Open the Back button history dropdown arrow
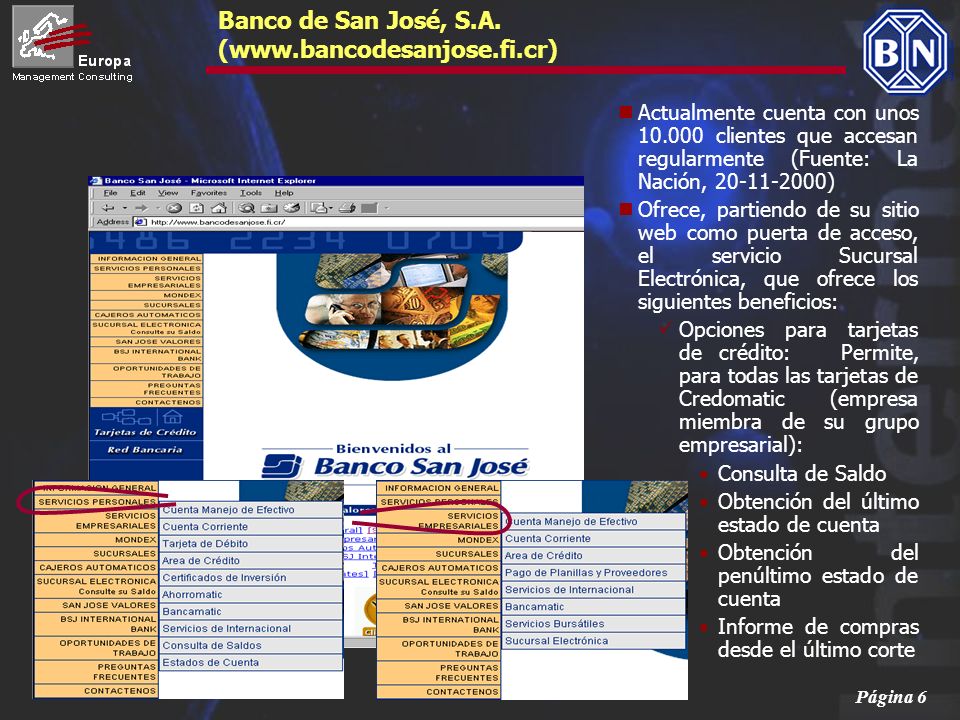The height and width of the screenshot is (720, 960). 124,208
